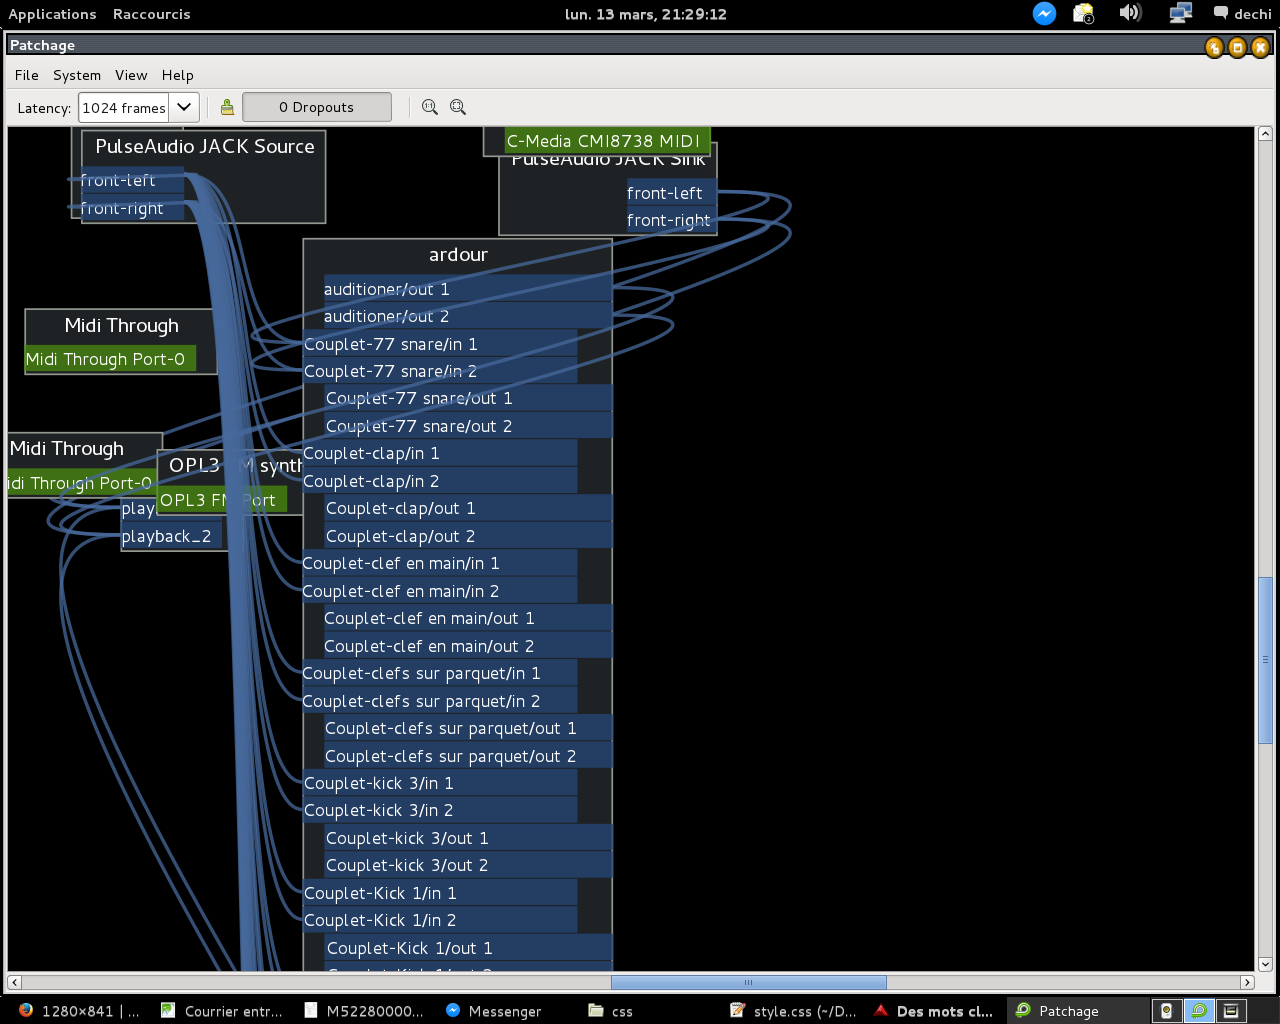Image resolution: width=1280 pixels, height=1024 pixels.
Task: Select port Couplet-clap/out 1
Action: [468, 508]
